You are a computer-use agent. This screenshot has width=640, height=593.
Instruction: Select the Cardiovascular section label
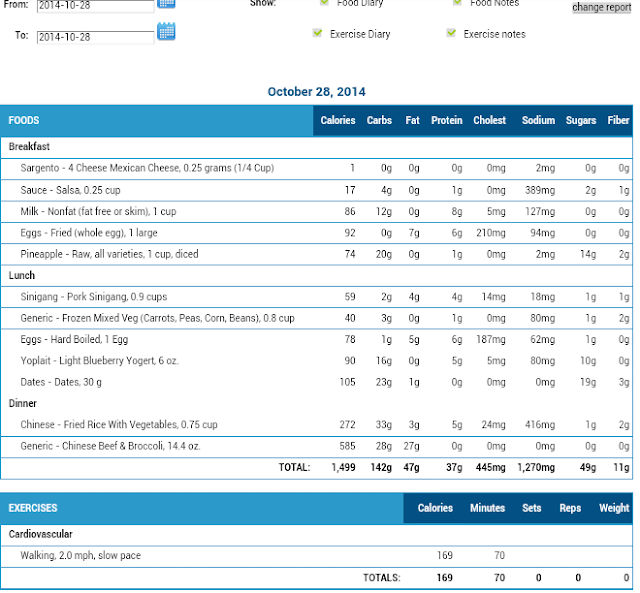(41, 534)
